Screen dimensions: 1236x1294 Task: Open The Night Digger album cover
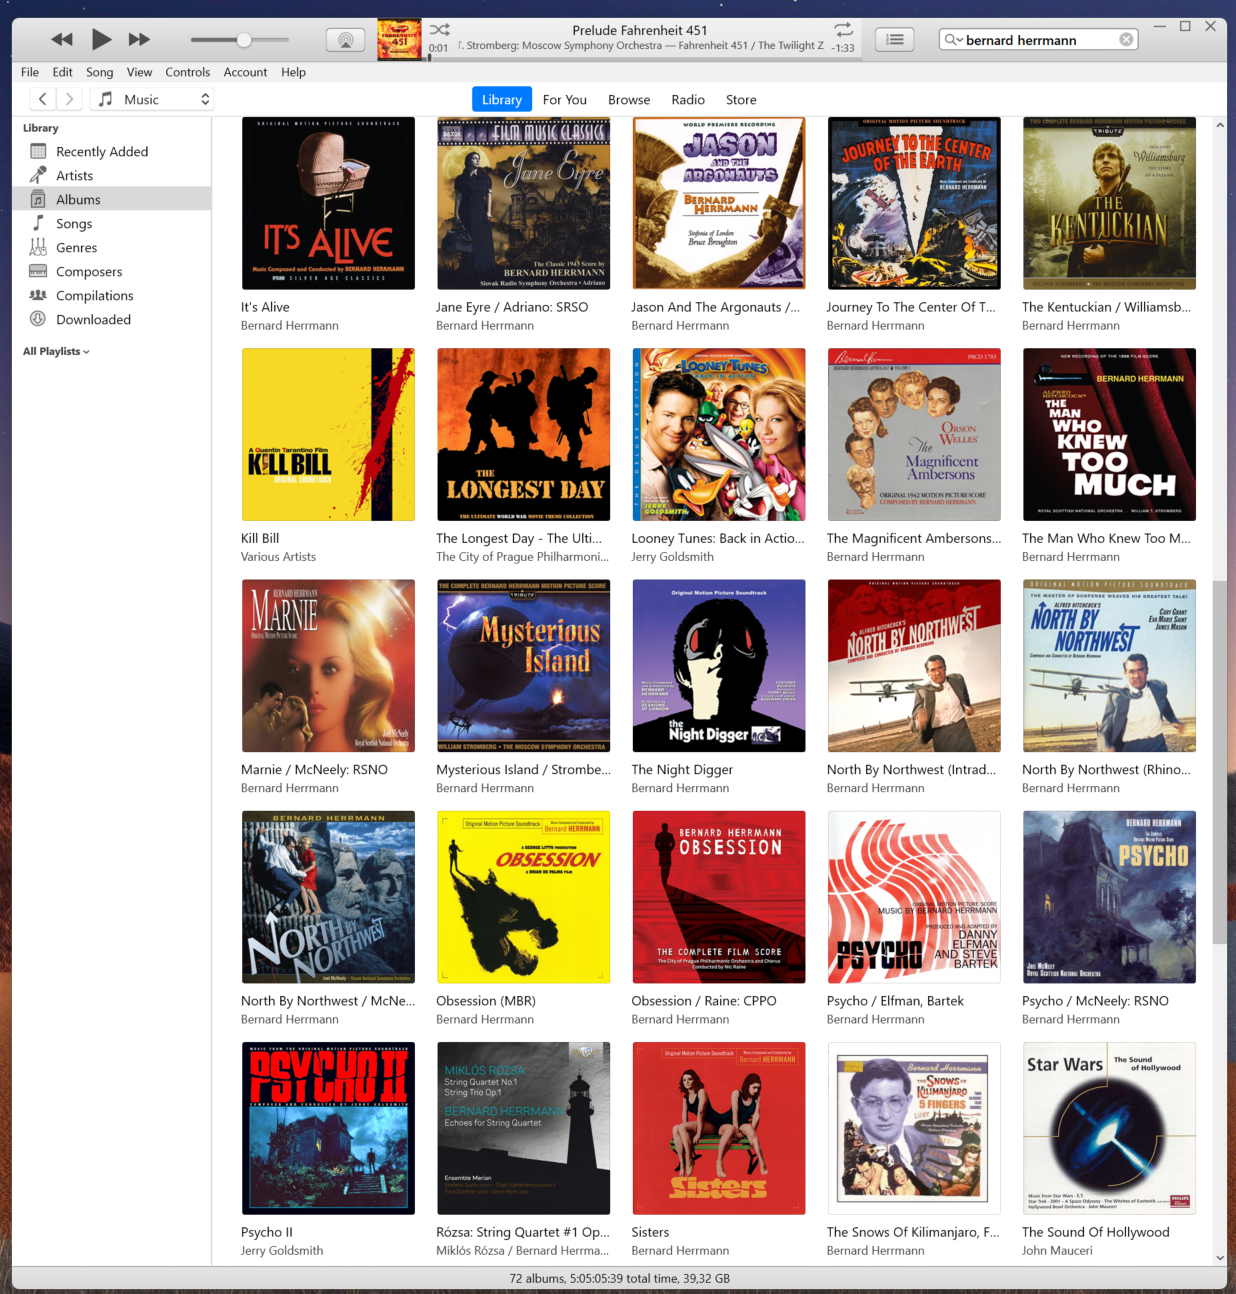pyautogui.click(x=719, y=665)
